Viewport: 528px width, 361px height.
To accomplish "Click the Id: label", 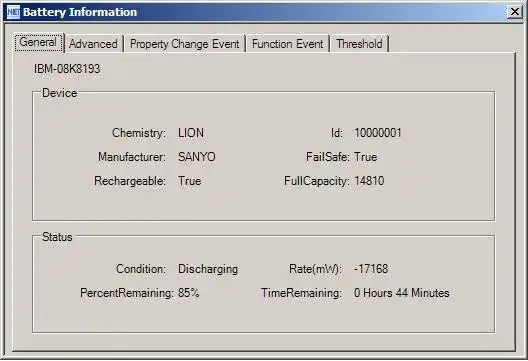I will tap(337, 133).
